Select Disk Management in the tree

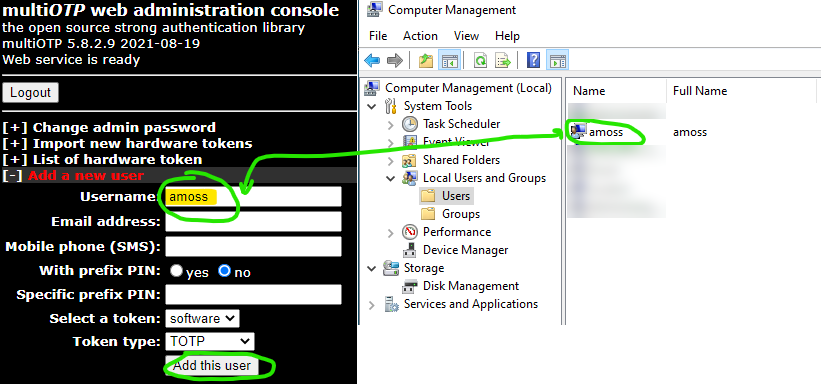point(471,286)
